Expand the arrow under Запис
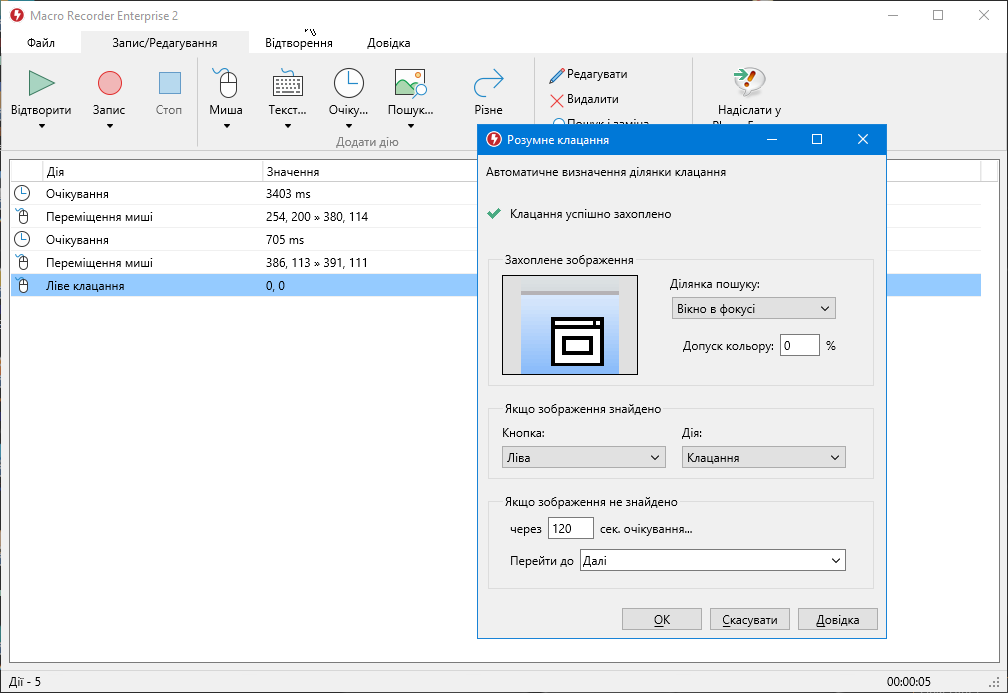Screen dimensions: 1008x693 109,126
